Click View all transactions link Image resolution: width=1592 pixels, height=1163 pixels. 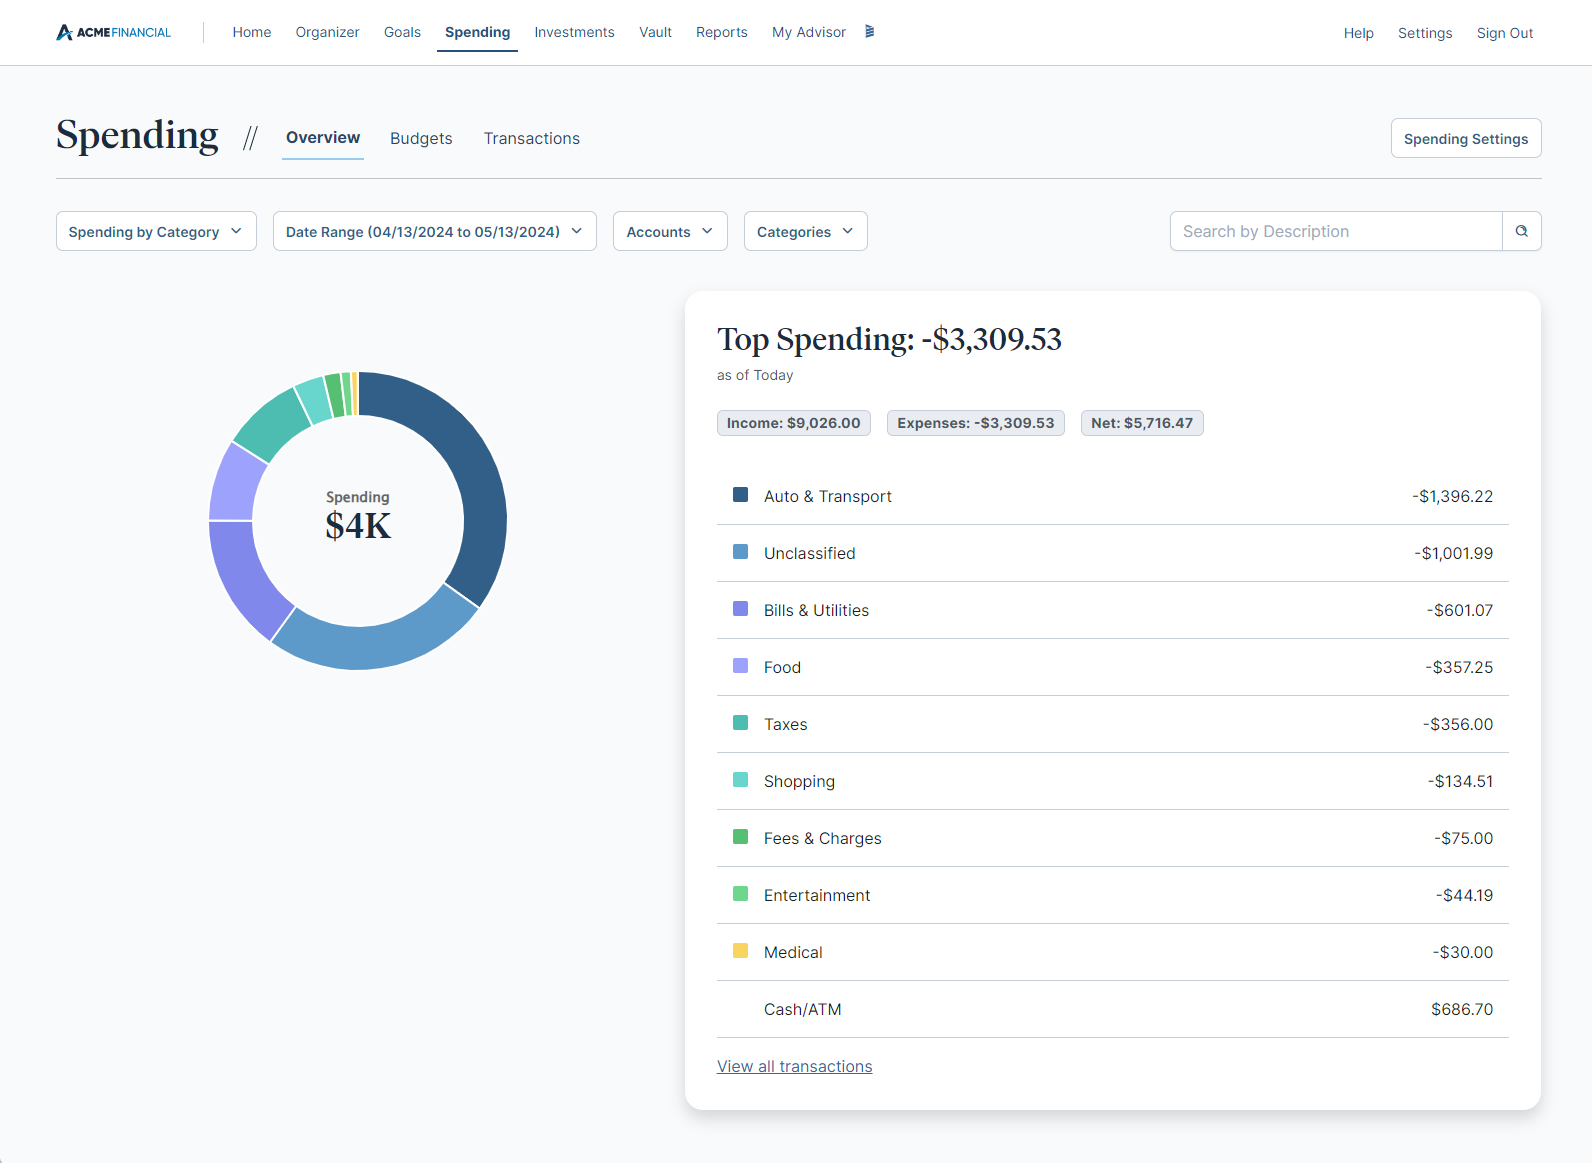click(x=794, y=1066)
